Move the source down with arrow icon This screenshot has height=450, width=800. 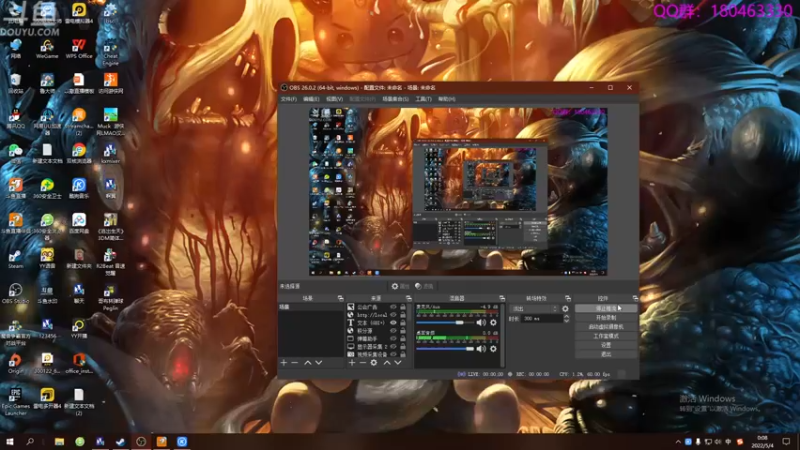[398, 362]
